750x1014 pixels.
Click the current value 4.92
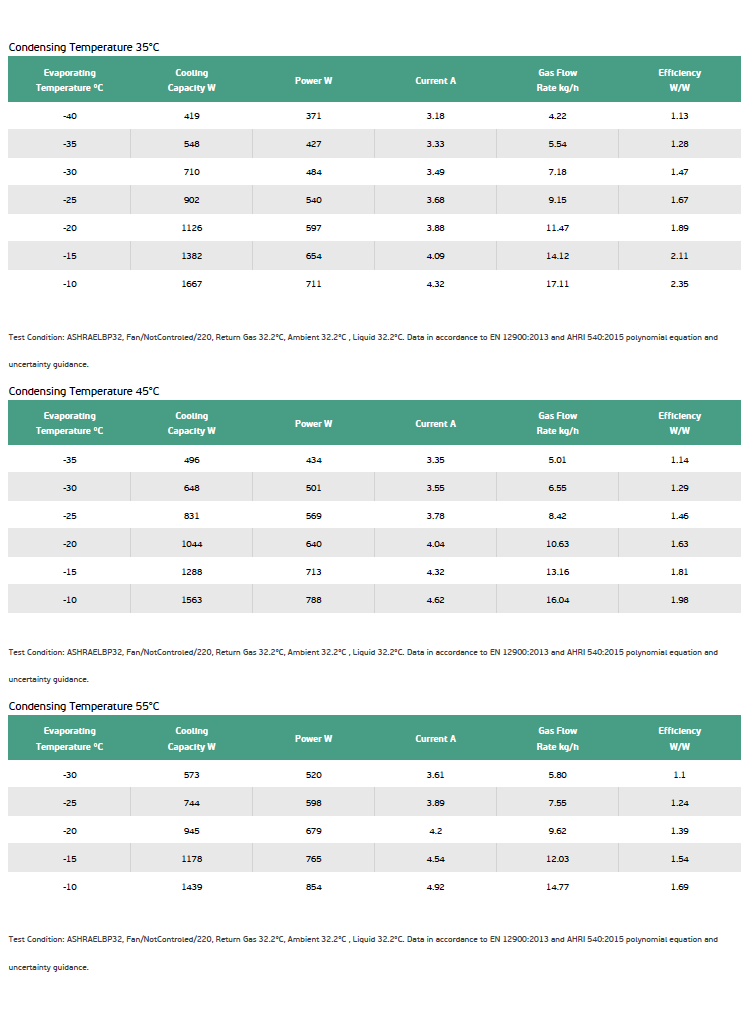pos(435,887)
